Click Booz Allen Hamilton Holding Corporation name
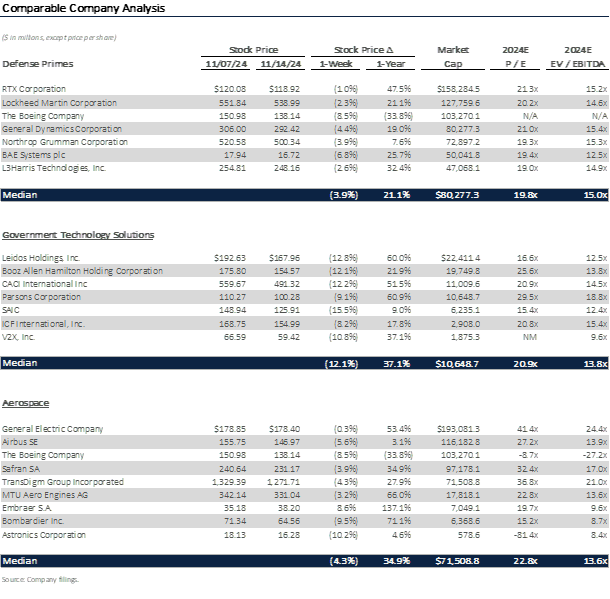610x599 pixels. click(x=83, y=271)
